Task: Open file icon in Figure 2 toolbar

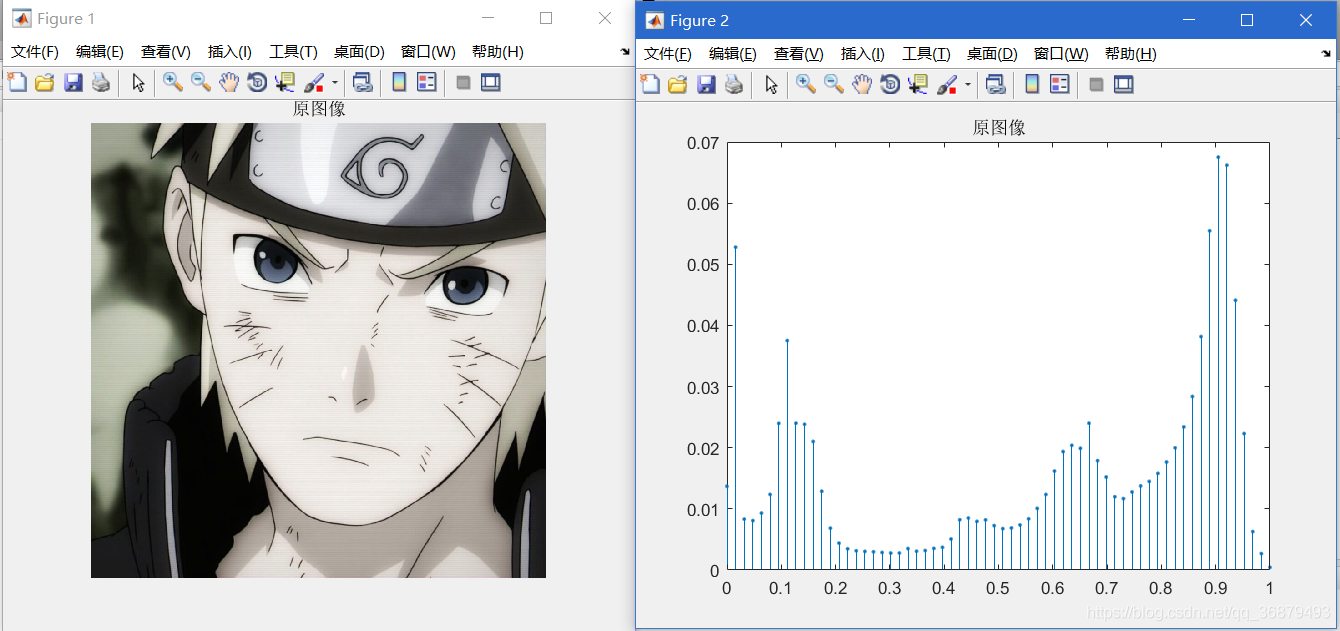Action: click(x=677, y=84)
